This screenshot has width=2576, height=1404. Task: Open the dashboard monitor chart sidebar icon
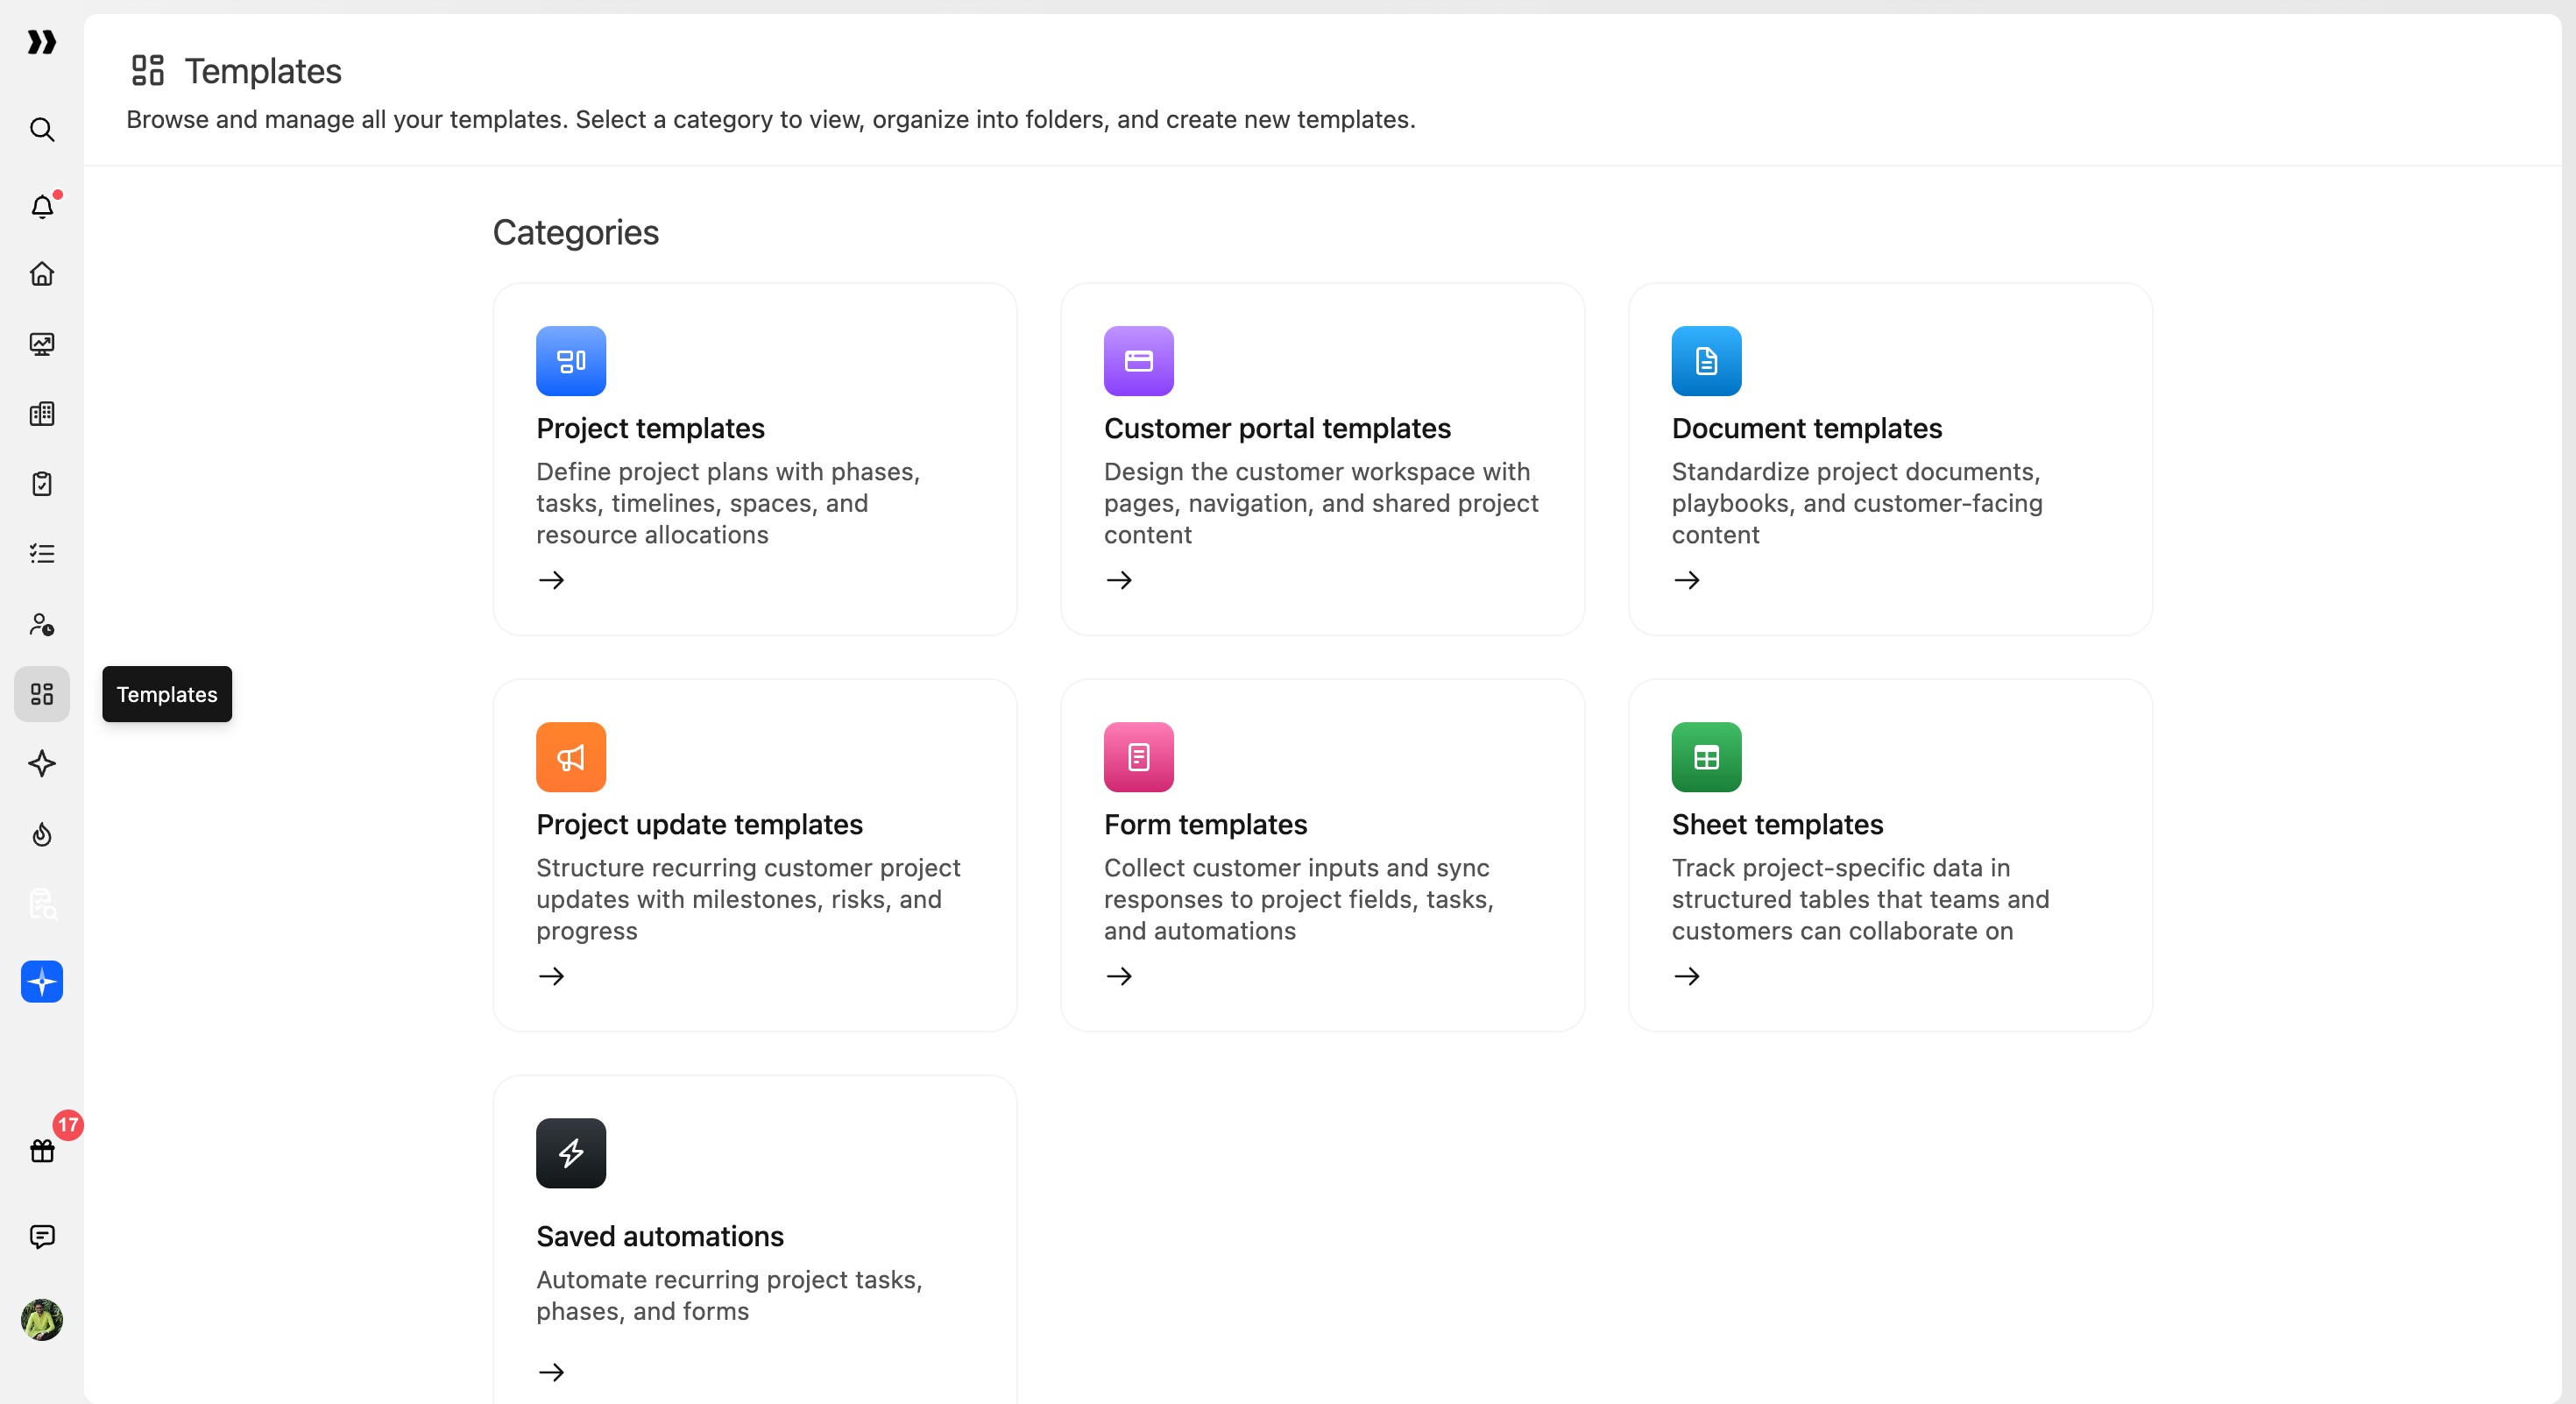point(42,344)
